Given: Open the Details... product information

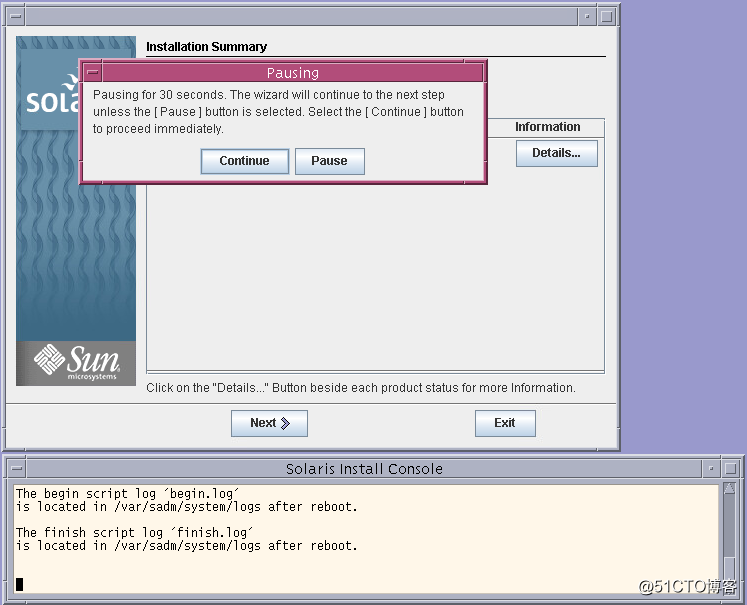Looking at the screenshot, I should pyautogui.click(x=556, y=153).
